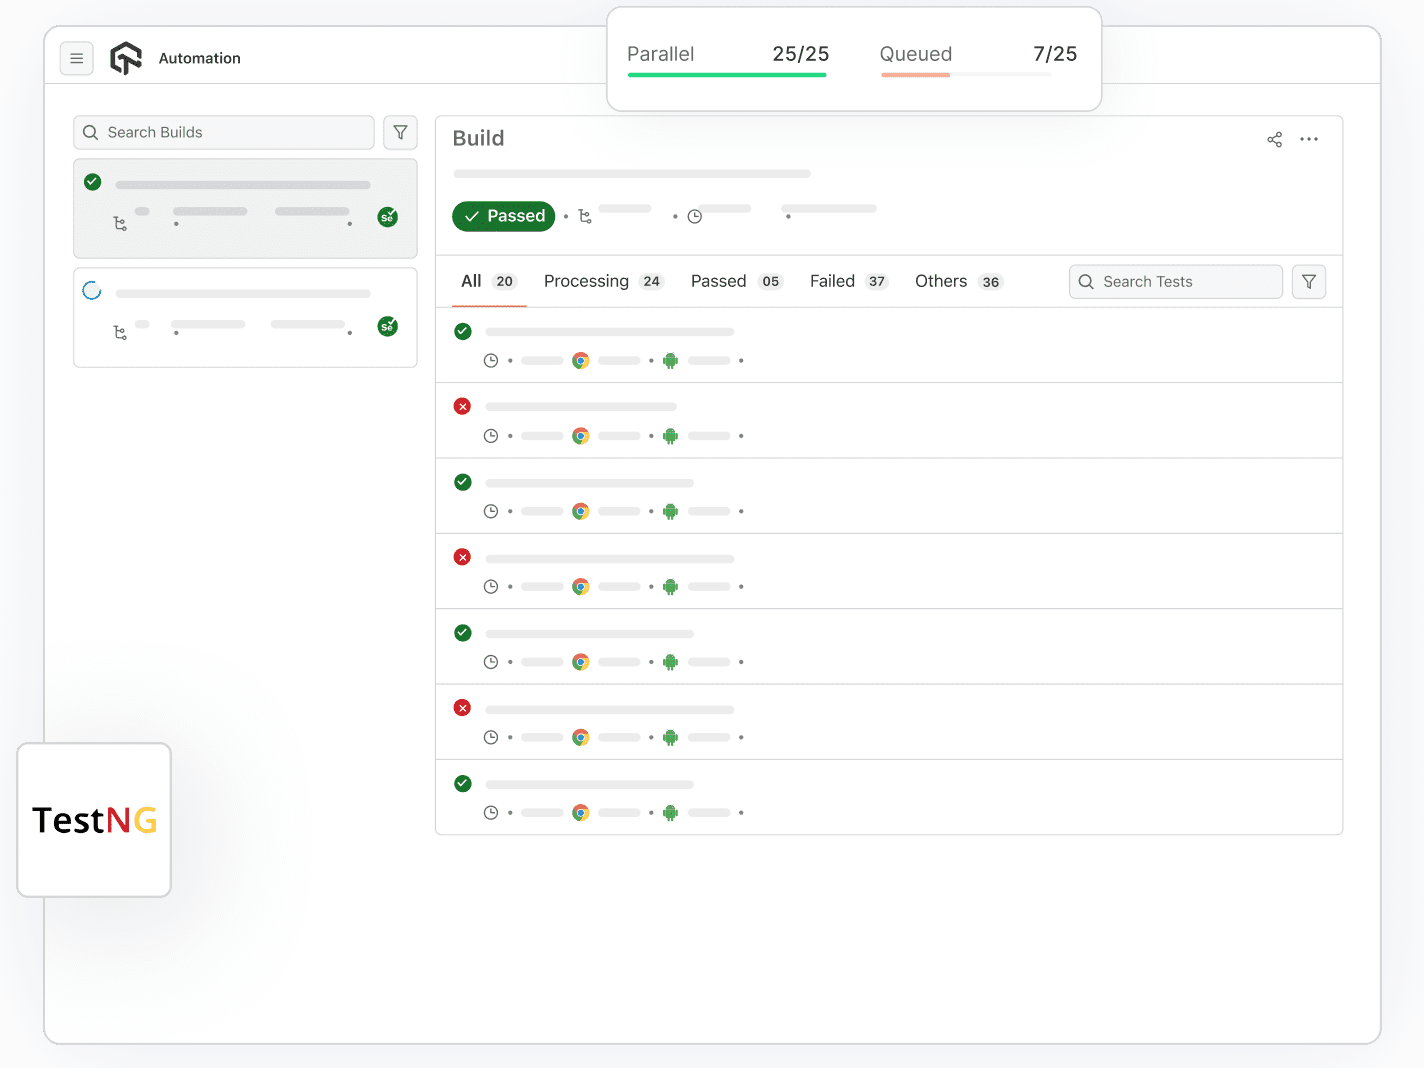This screenshot has height=1068, width=1424.
Task: Switch to the Processing tests tab
Action: click(586, 281)
